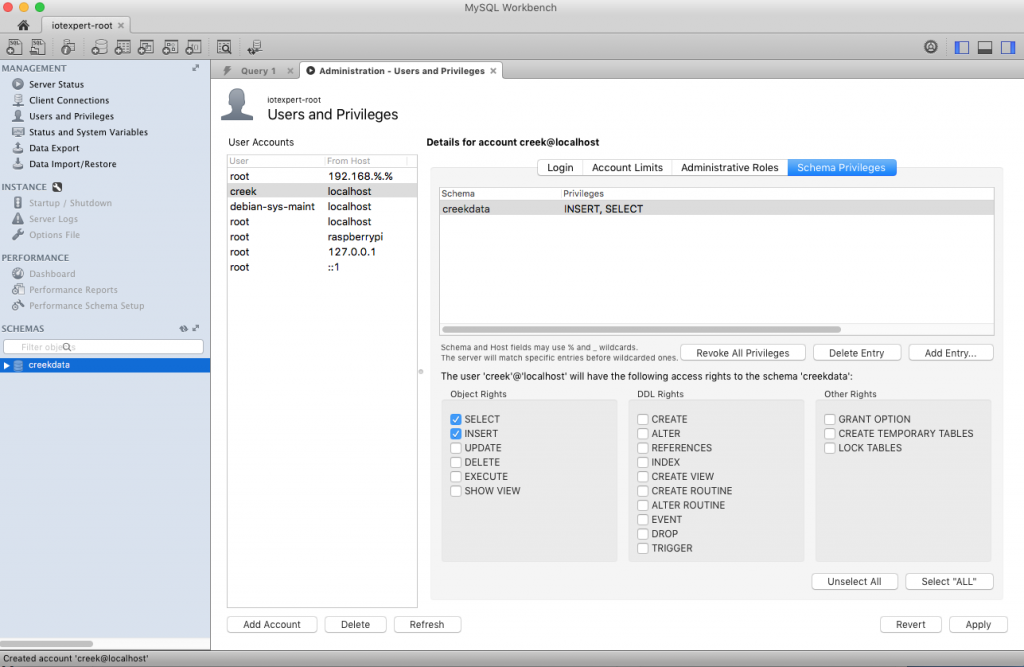Open the preferences gear icon

(x=931, y=47)
